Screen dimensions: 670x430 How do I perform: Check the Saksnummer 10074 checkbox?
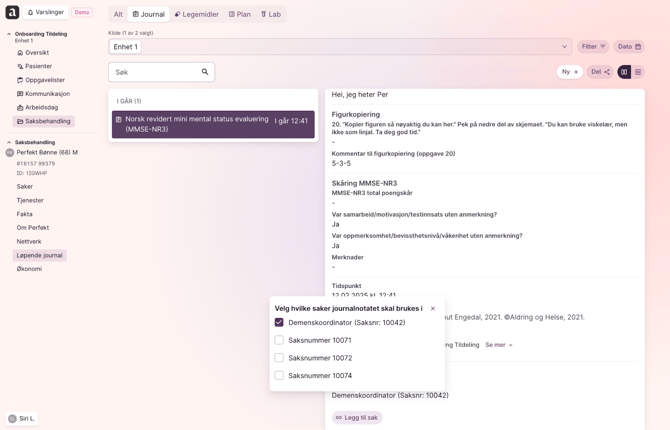click(x=279, y=376)
